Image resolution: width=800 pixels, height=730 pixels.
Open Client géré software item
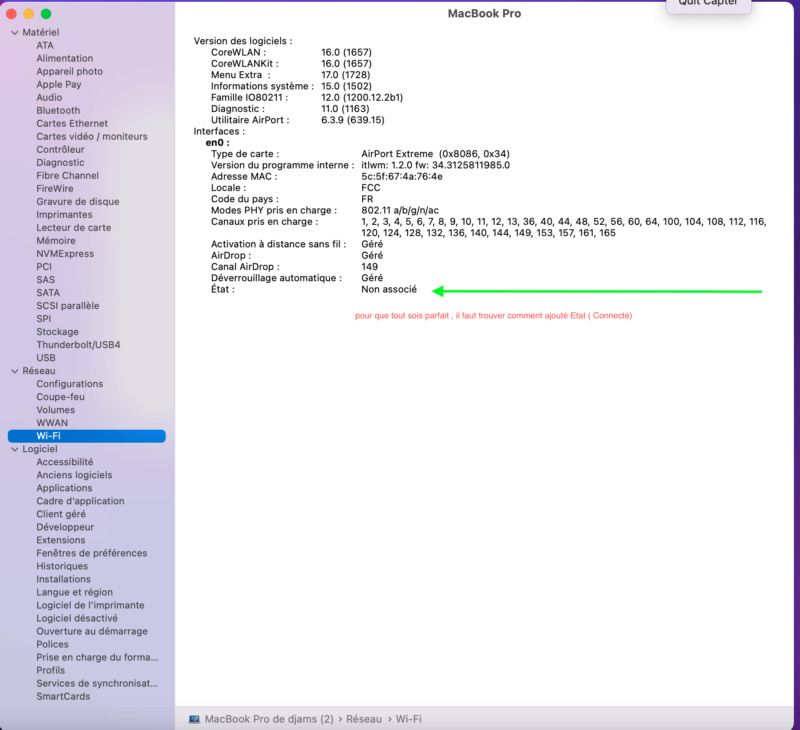pos(61,514)
